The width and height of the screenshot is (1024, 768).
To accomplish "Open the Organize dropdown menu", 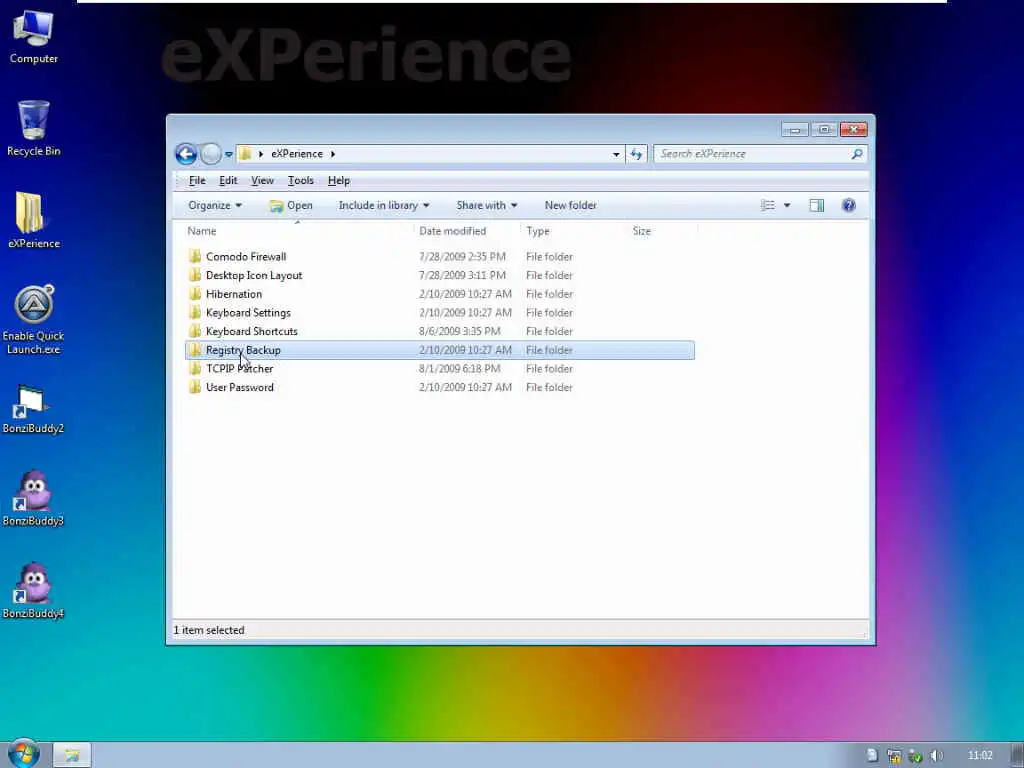I will (215, 205).
